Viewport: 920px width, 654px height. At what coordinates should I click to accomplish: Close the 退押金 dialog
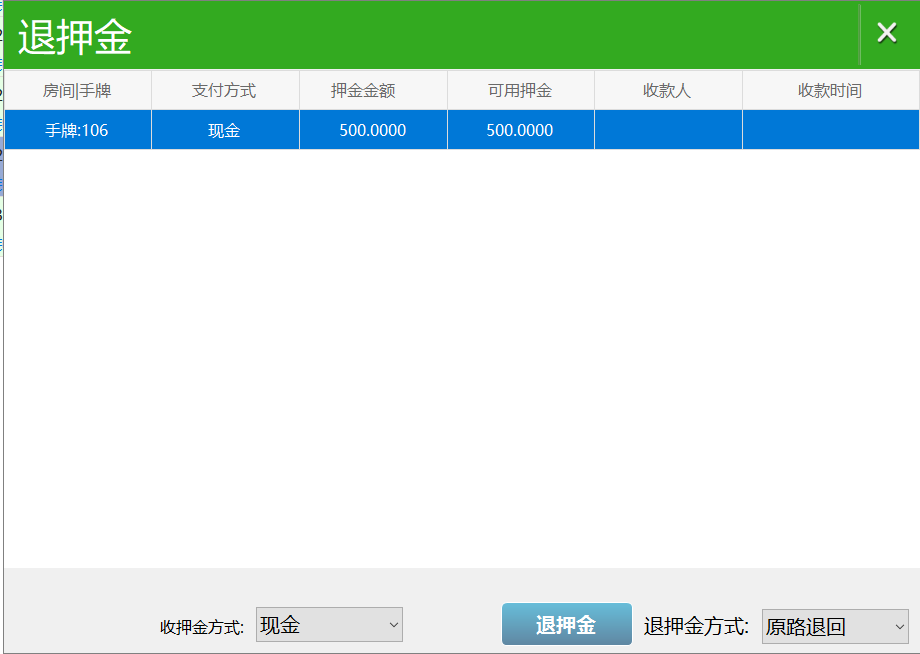(x=887, y=32)
